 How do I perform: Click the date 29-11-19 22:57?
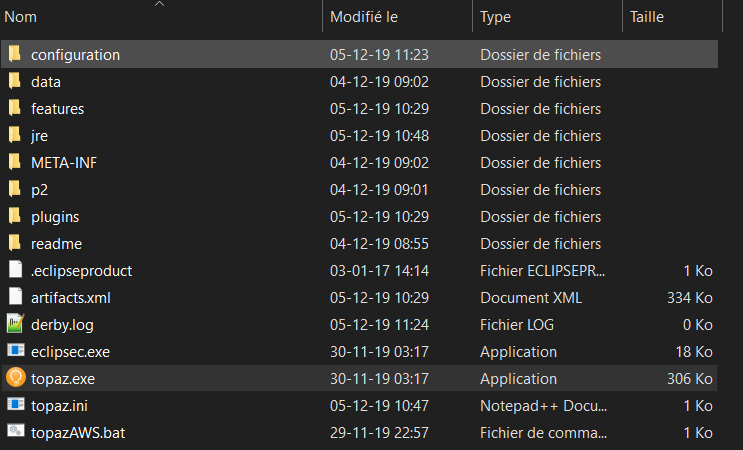tap(380, 433)
